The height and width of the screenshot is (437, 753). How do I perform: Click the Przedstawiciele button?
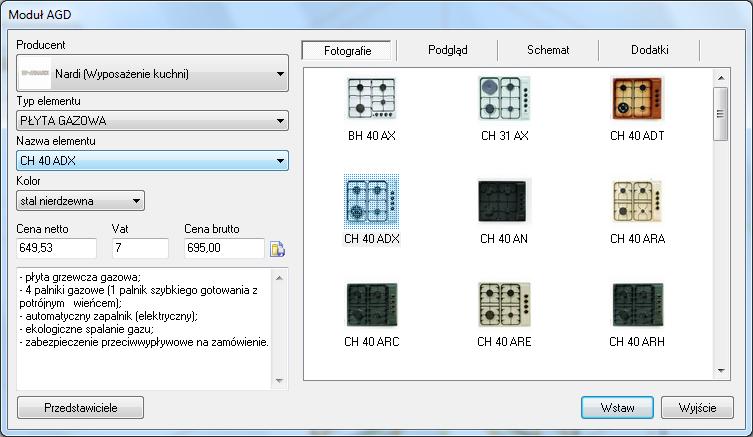click(80, 408)
